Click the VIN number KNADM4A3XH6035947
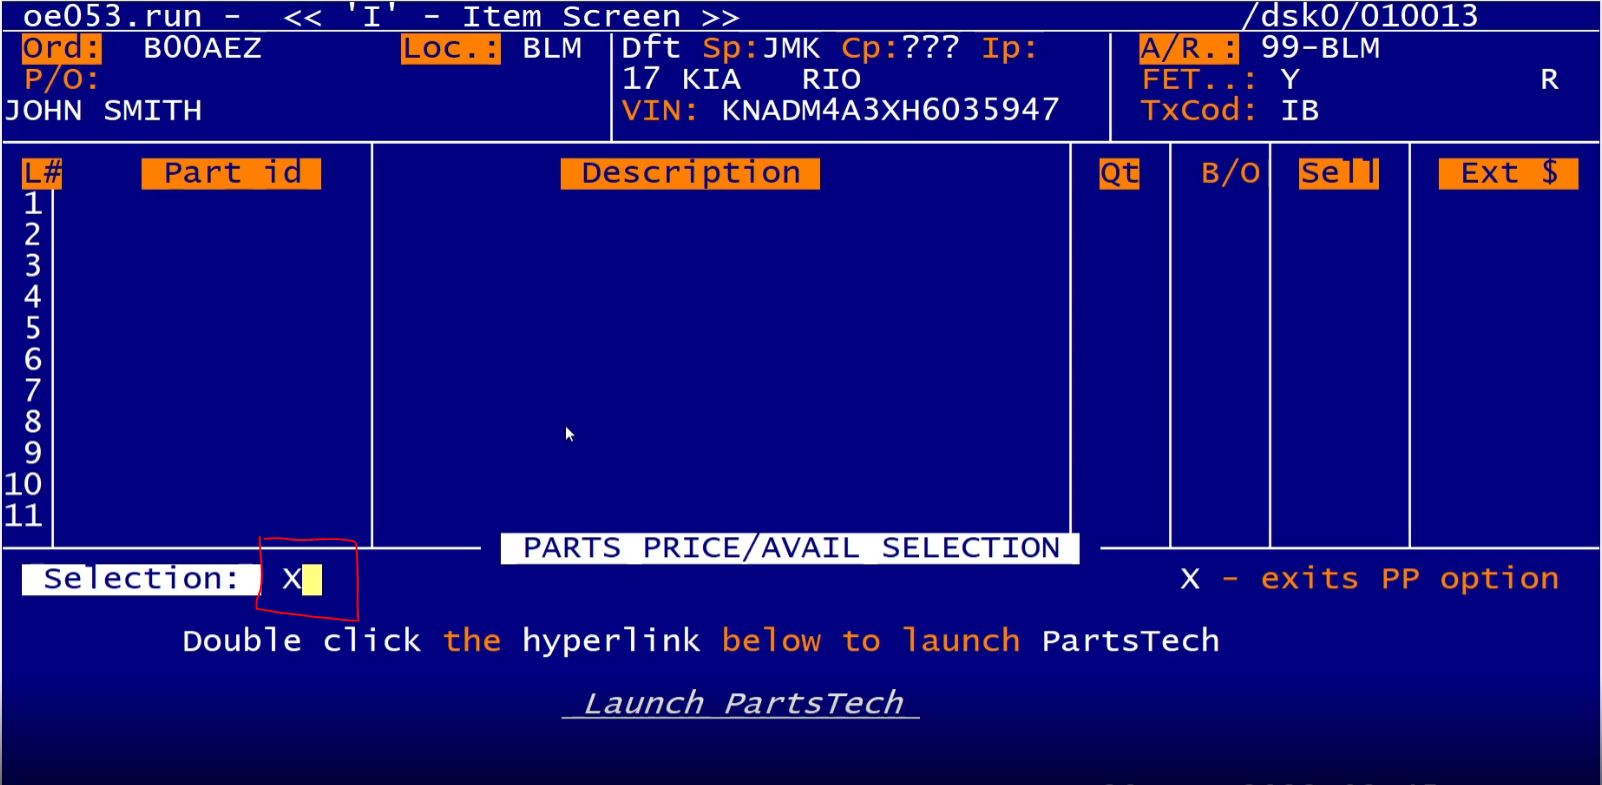 tap(890, 110)
